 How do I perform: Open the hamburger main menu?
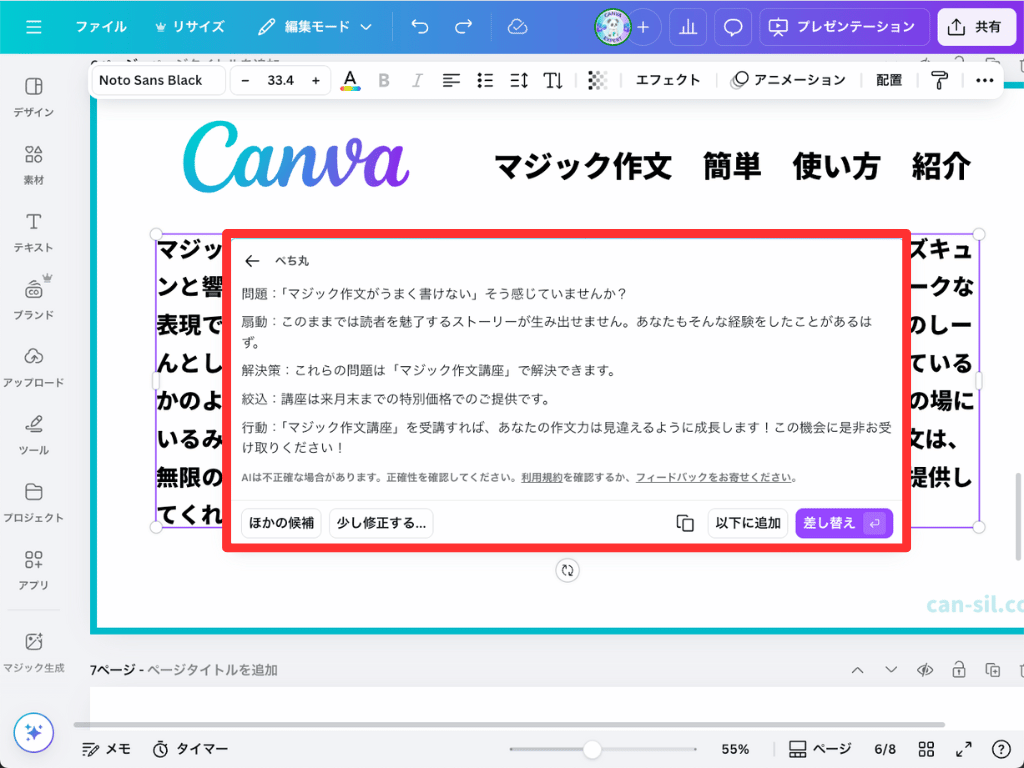[33, 27]
